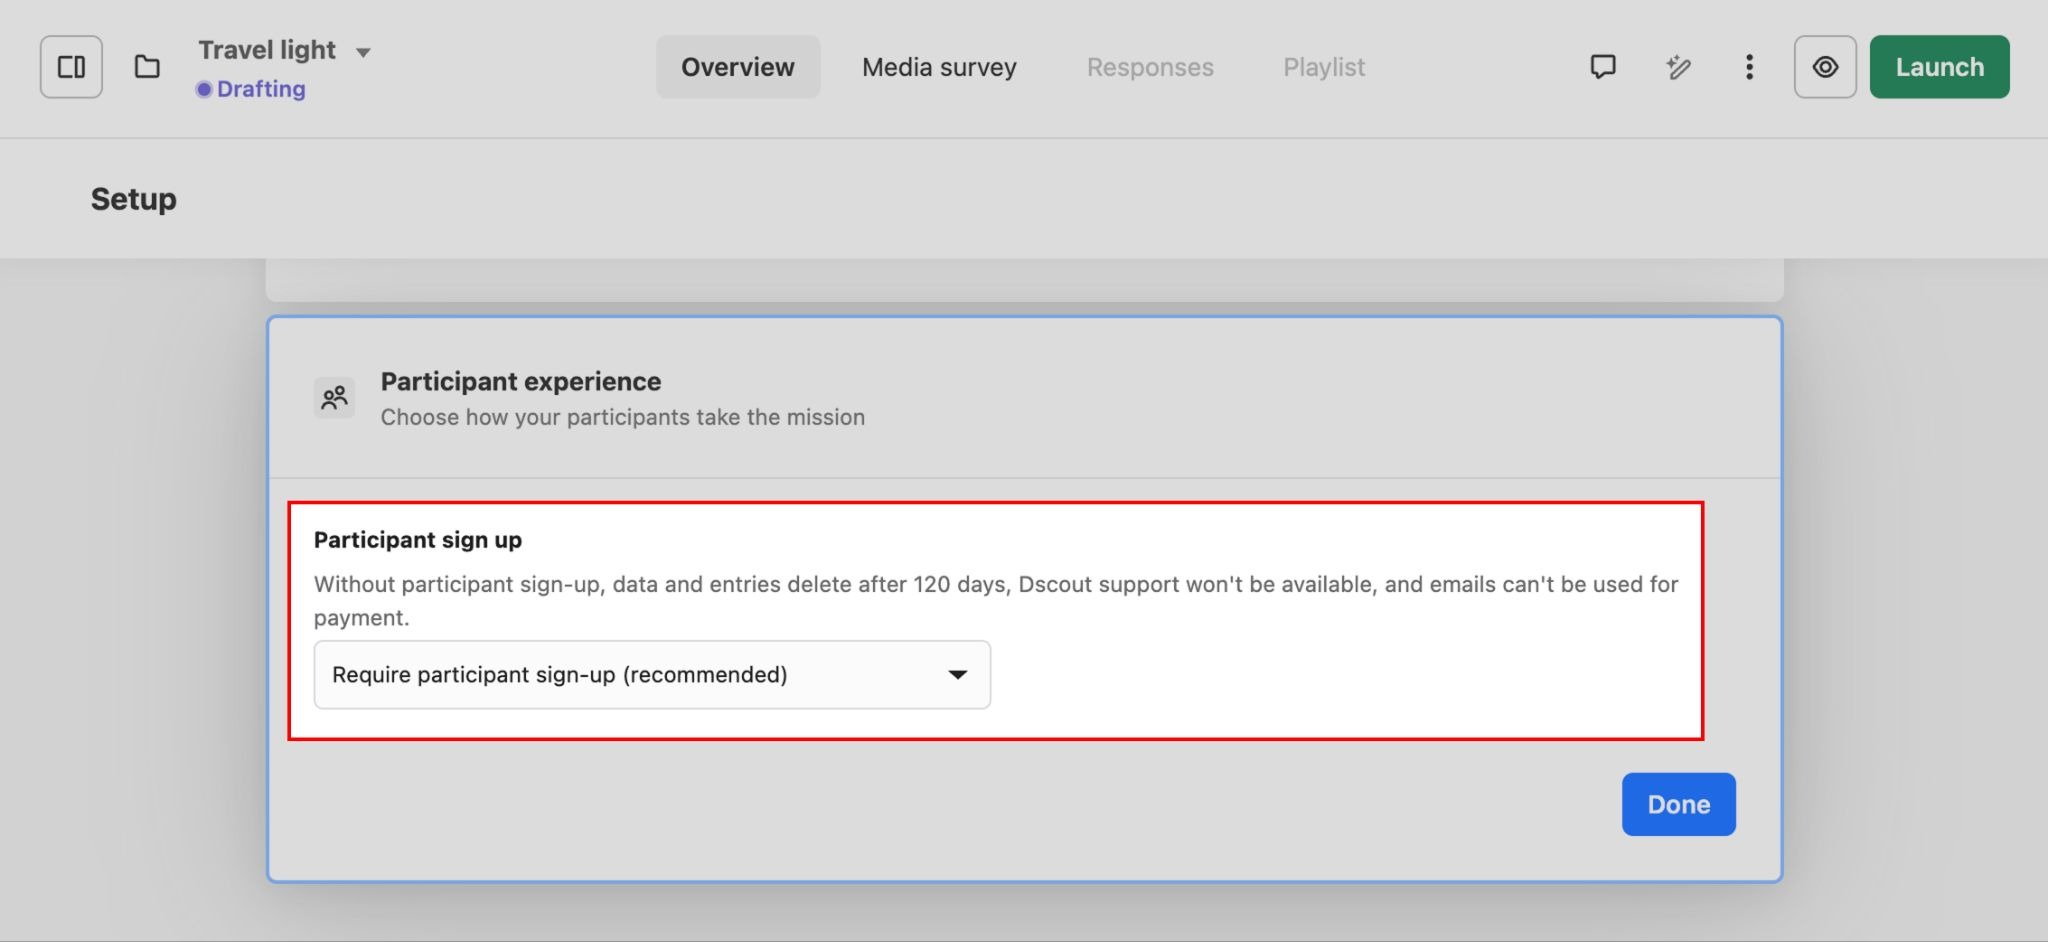Screen dimensions: 2048x942
Task: Click the eye preview button
Action: [x=1825, y=67]
